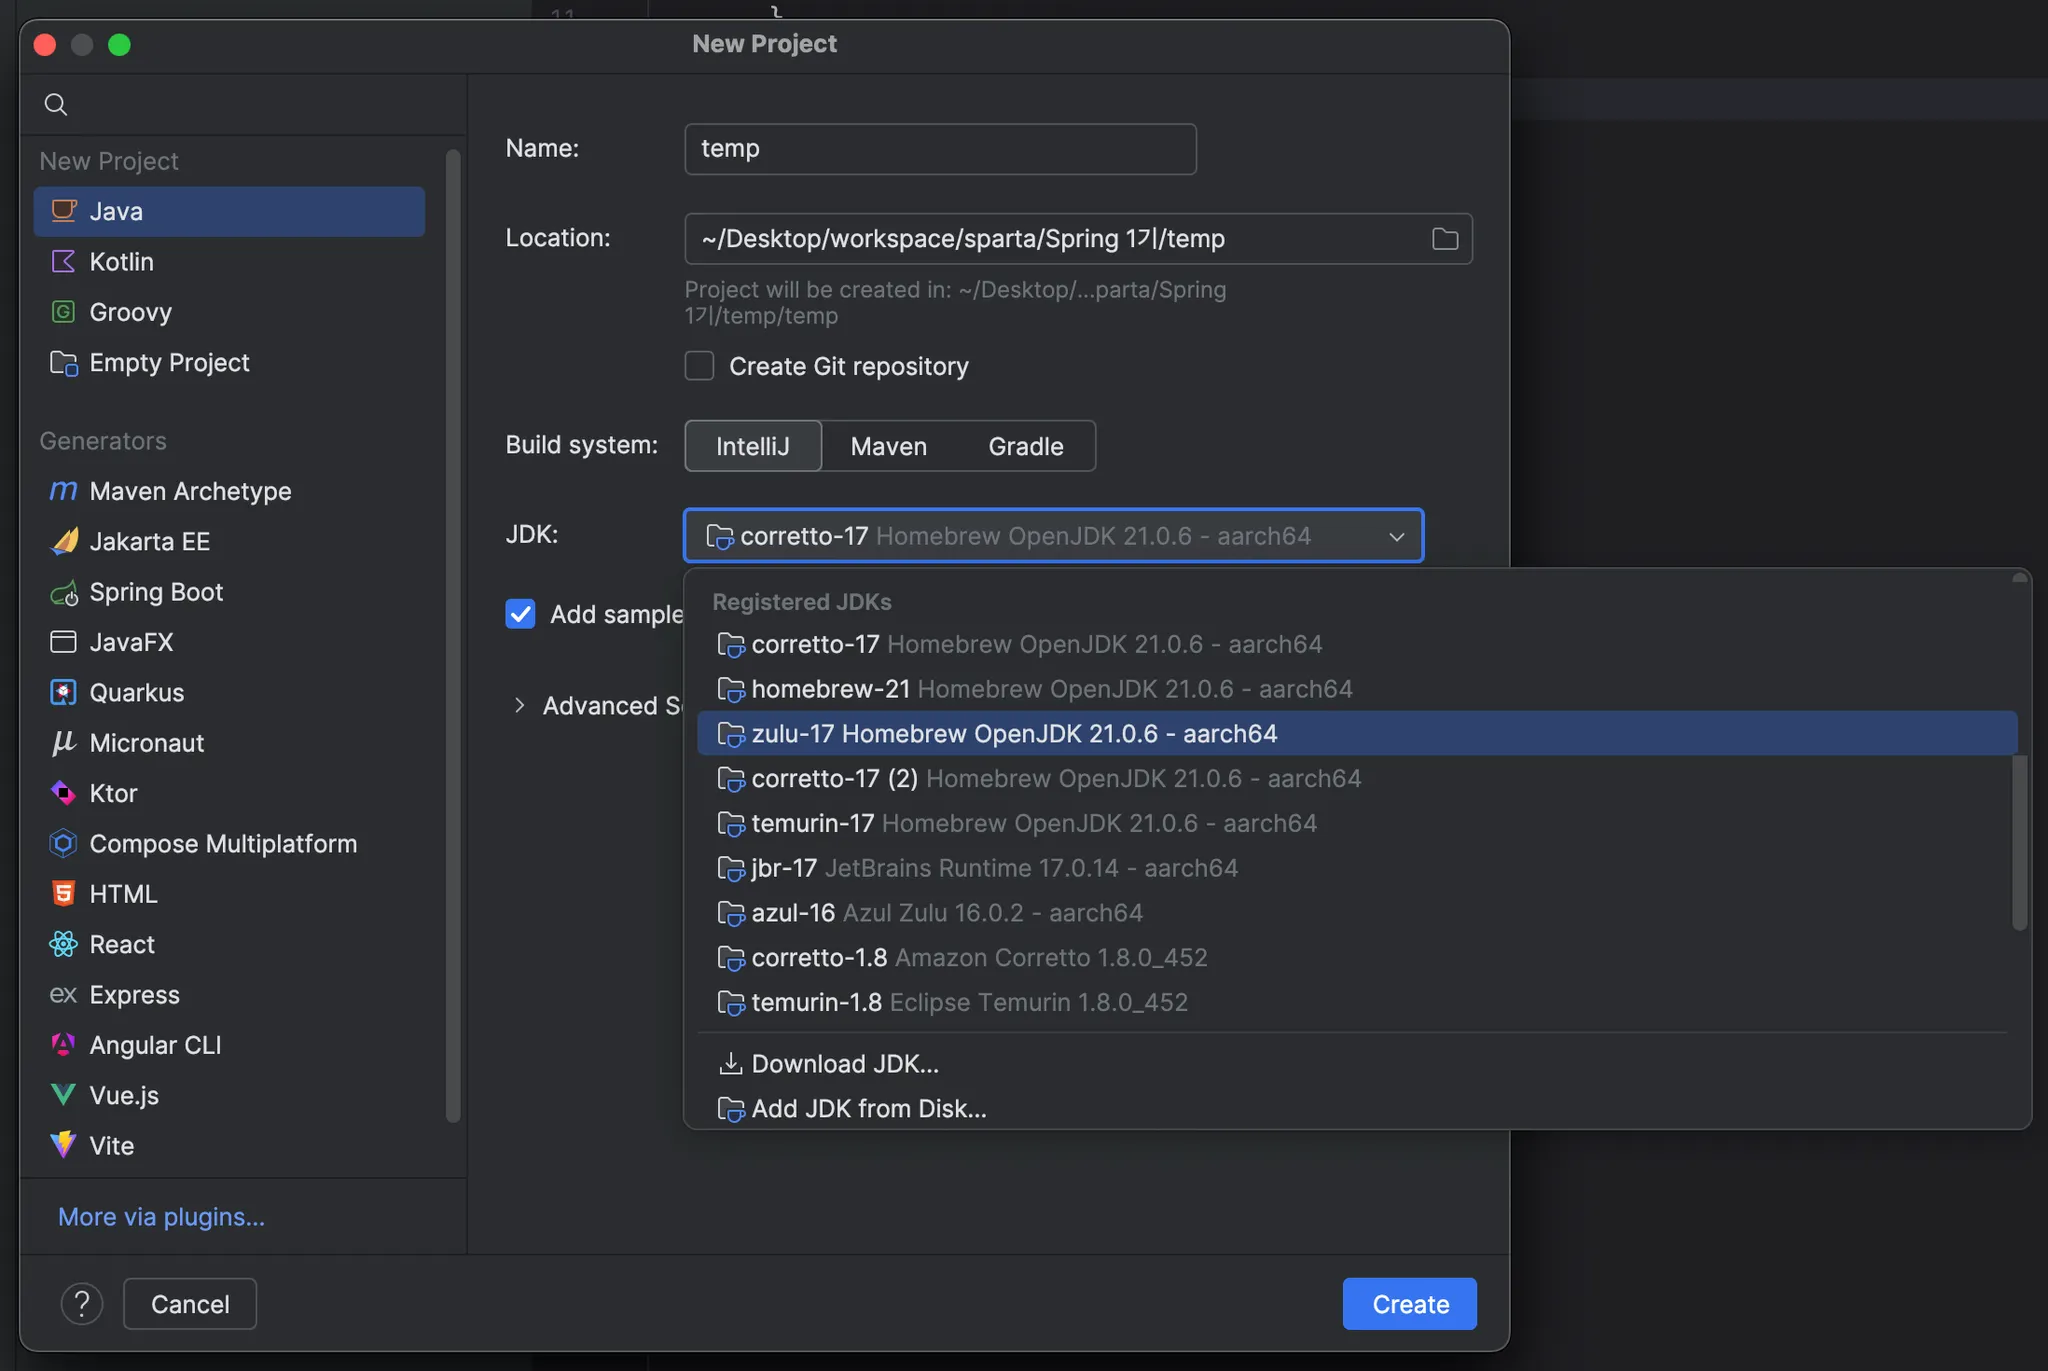The width and height of the screenshot is (2048, 1371).
Task: Open the More via plugins... link
Action: click(161, 1217)
